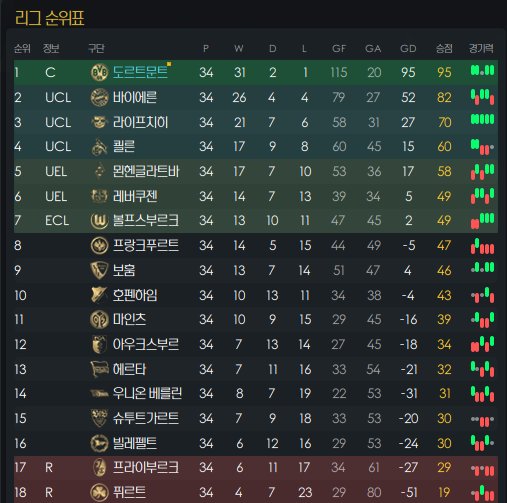Select the Bochum club crest

99,270
